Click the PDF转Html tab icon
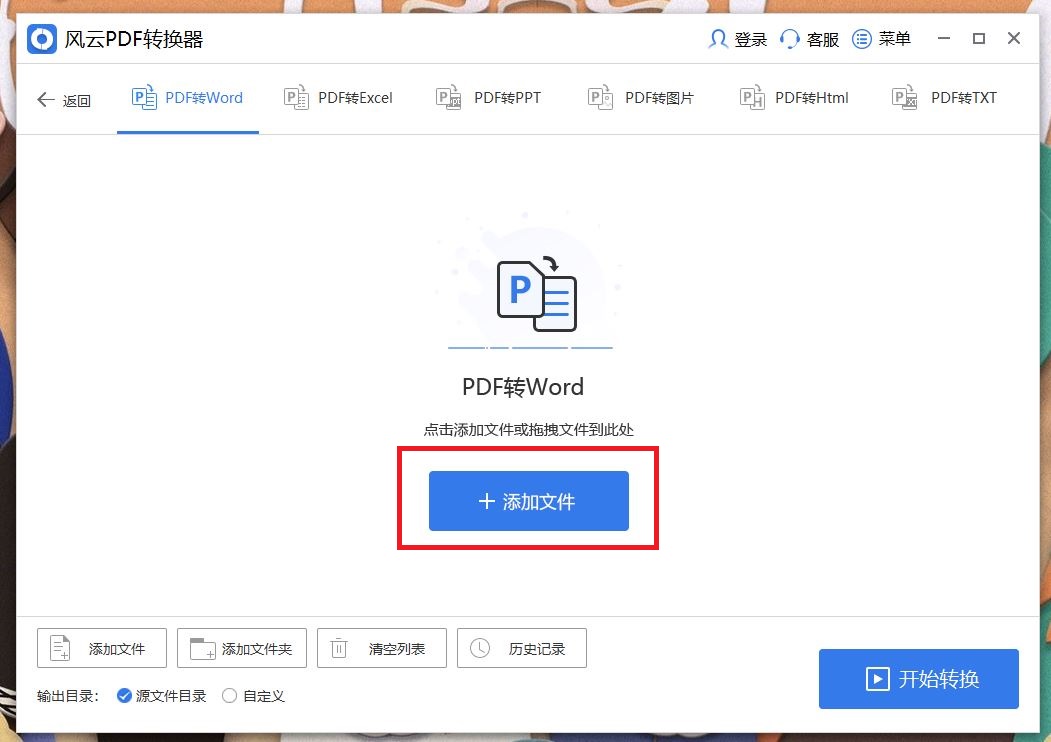Viewport: 1051px width, 742px height. [752, 98]
